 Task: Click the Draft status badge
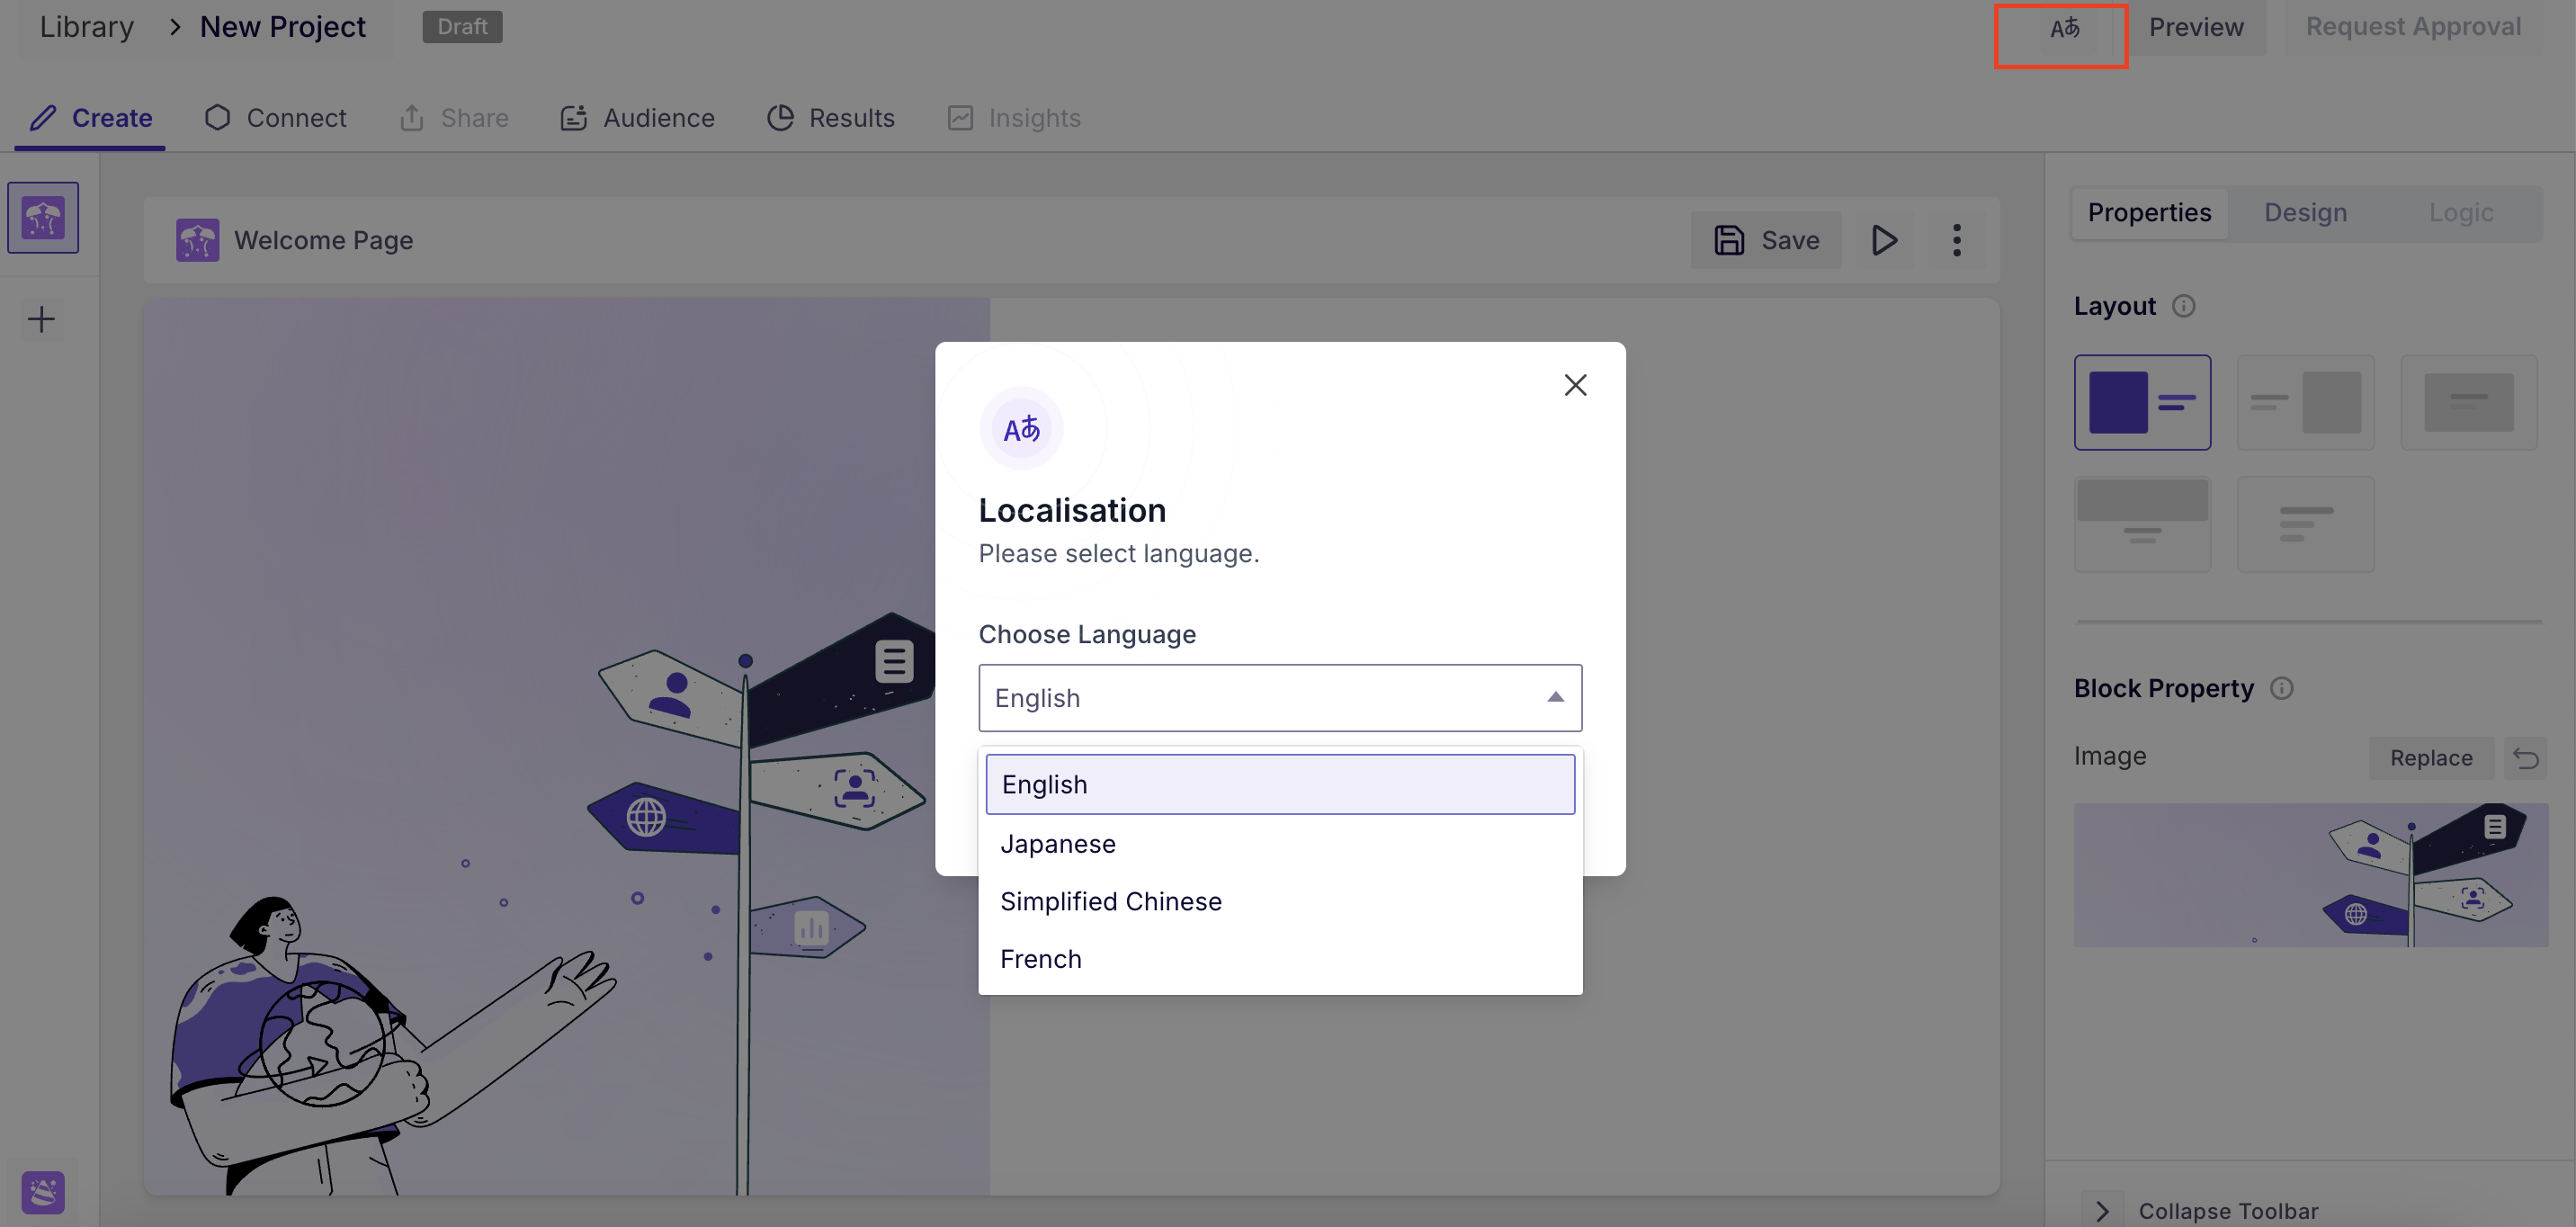pos(462,27)
